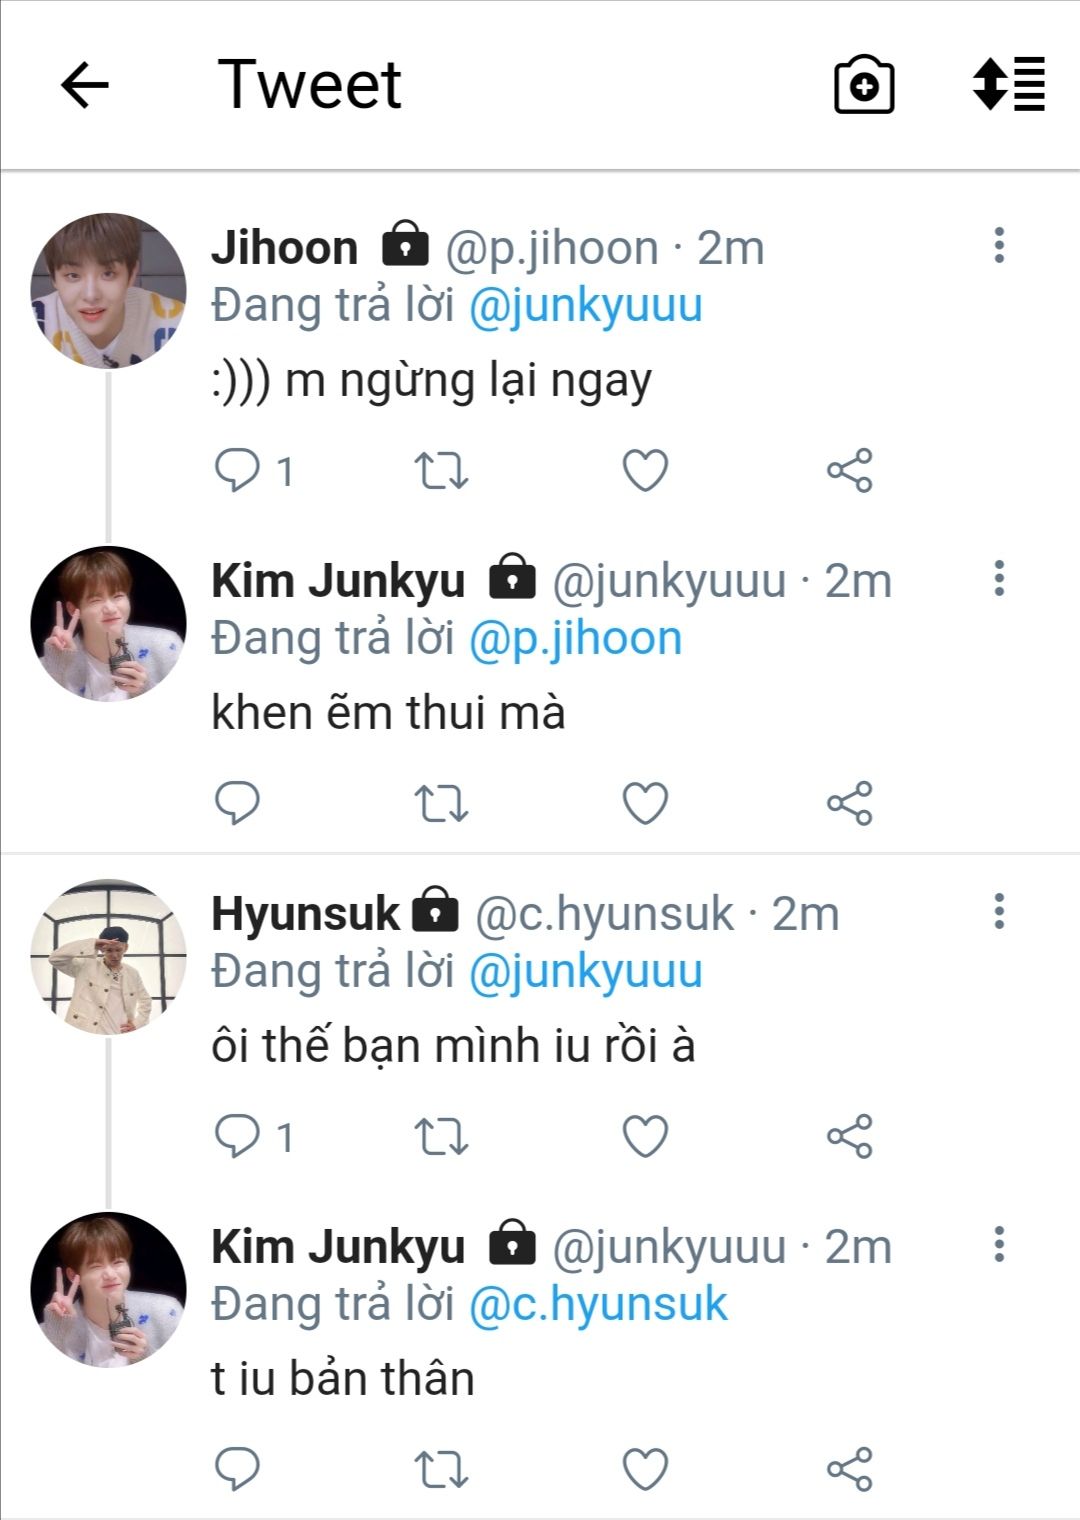Open the sort replies icon
1080x1520 pixels.
[x=1008, y=84]
